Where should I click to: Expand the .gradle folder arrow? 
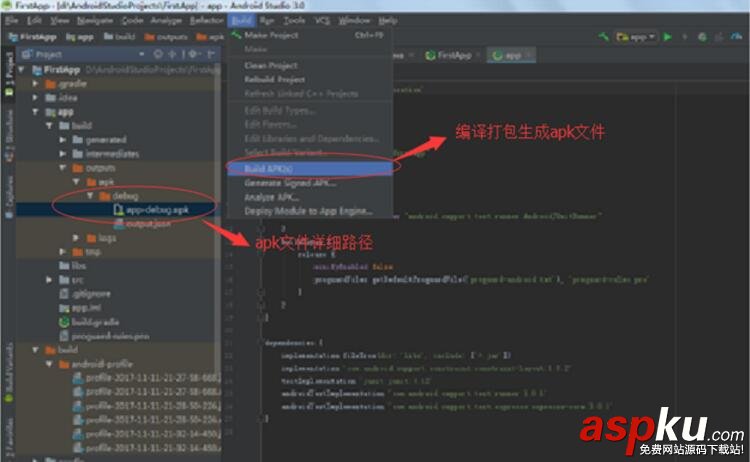tap(35, 84)
